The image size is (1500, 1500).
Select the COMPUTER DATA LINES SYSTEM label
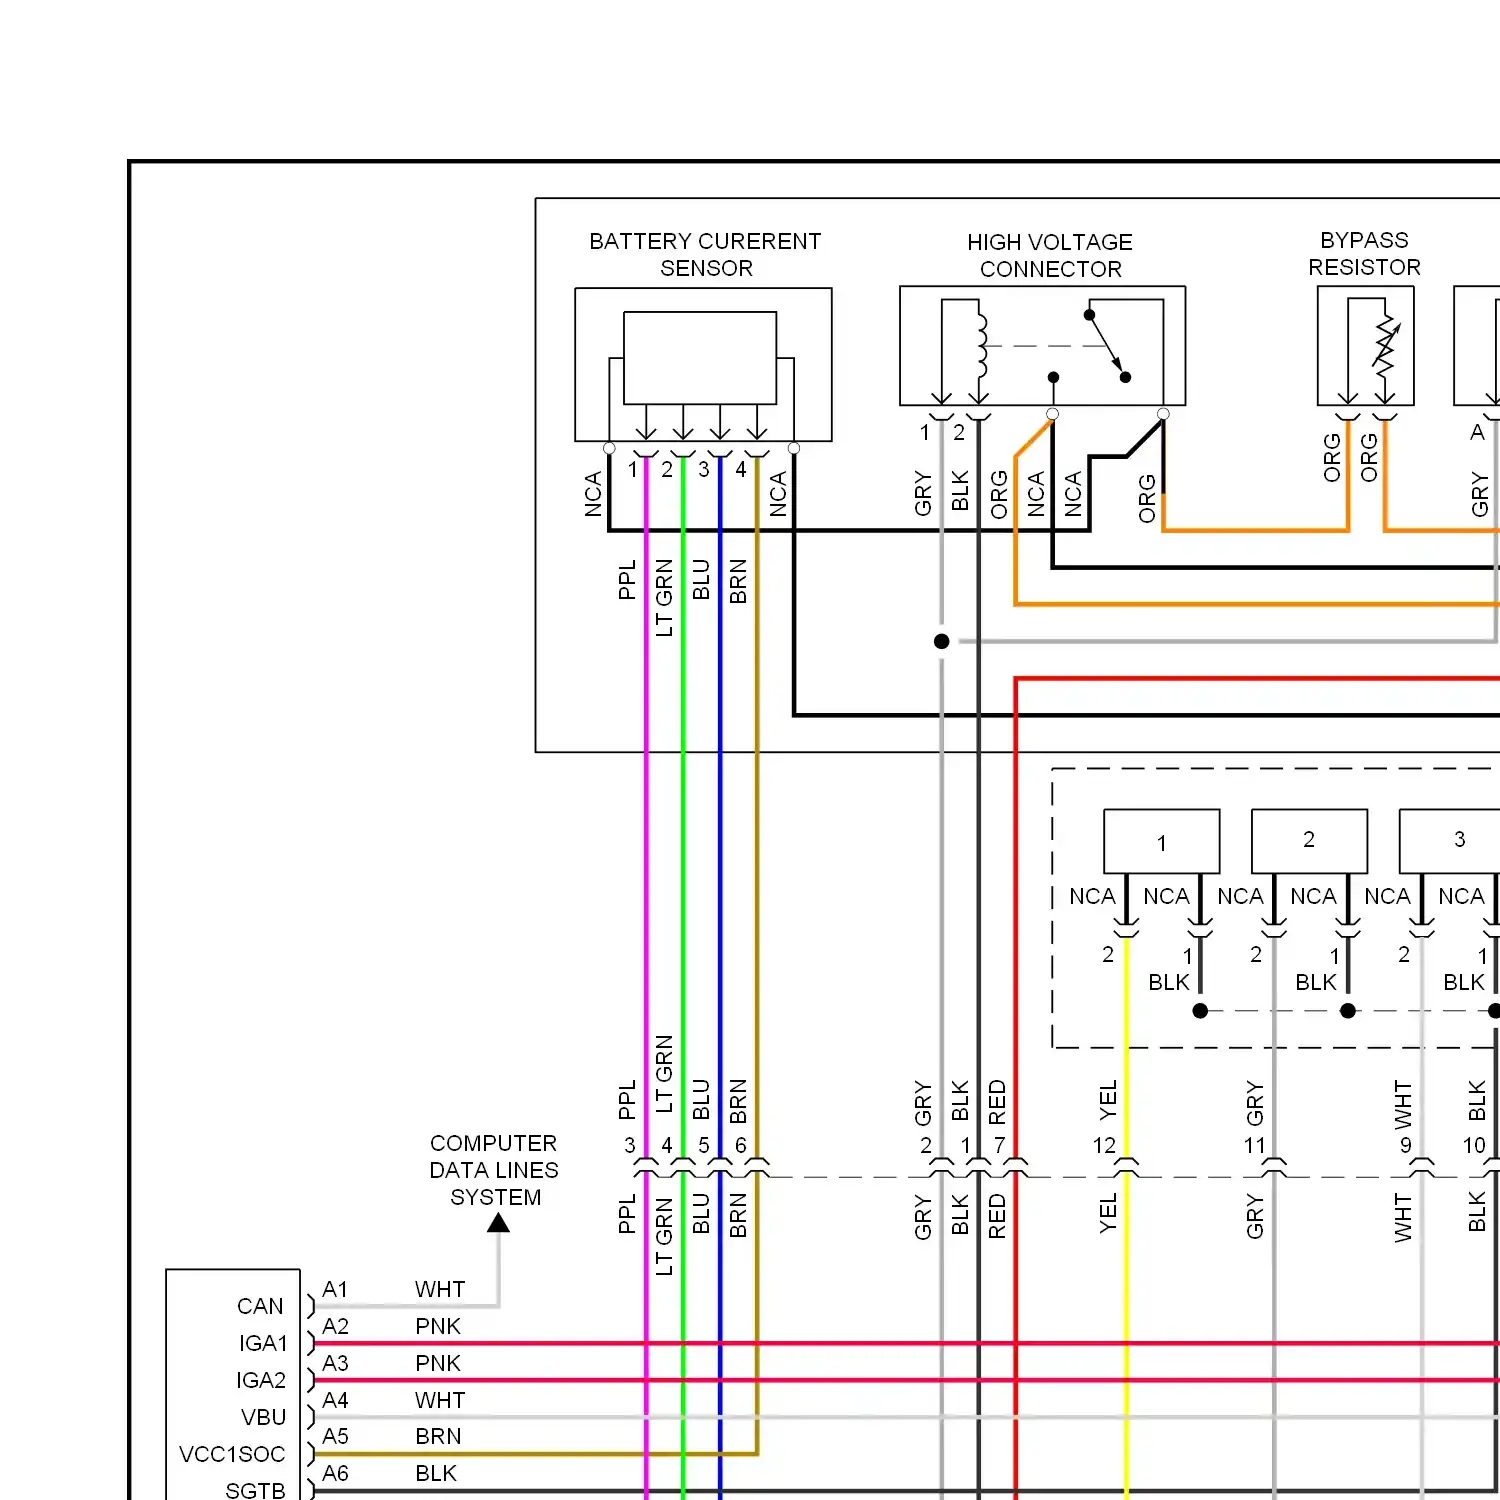click(x=494, y=1170)
